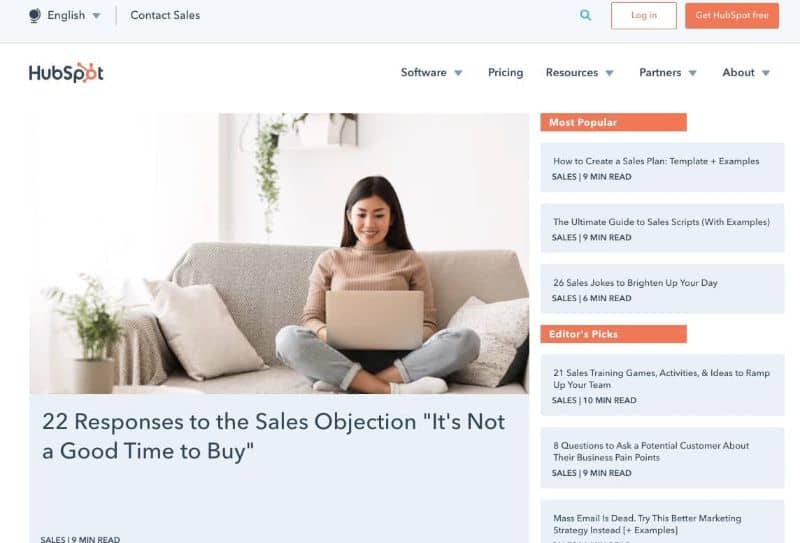The image size is (800, 543).
Task: Click the Contact Sales link
Action: [165, 15]
